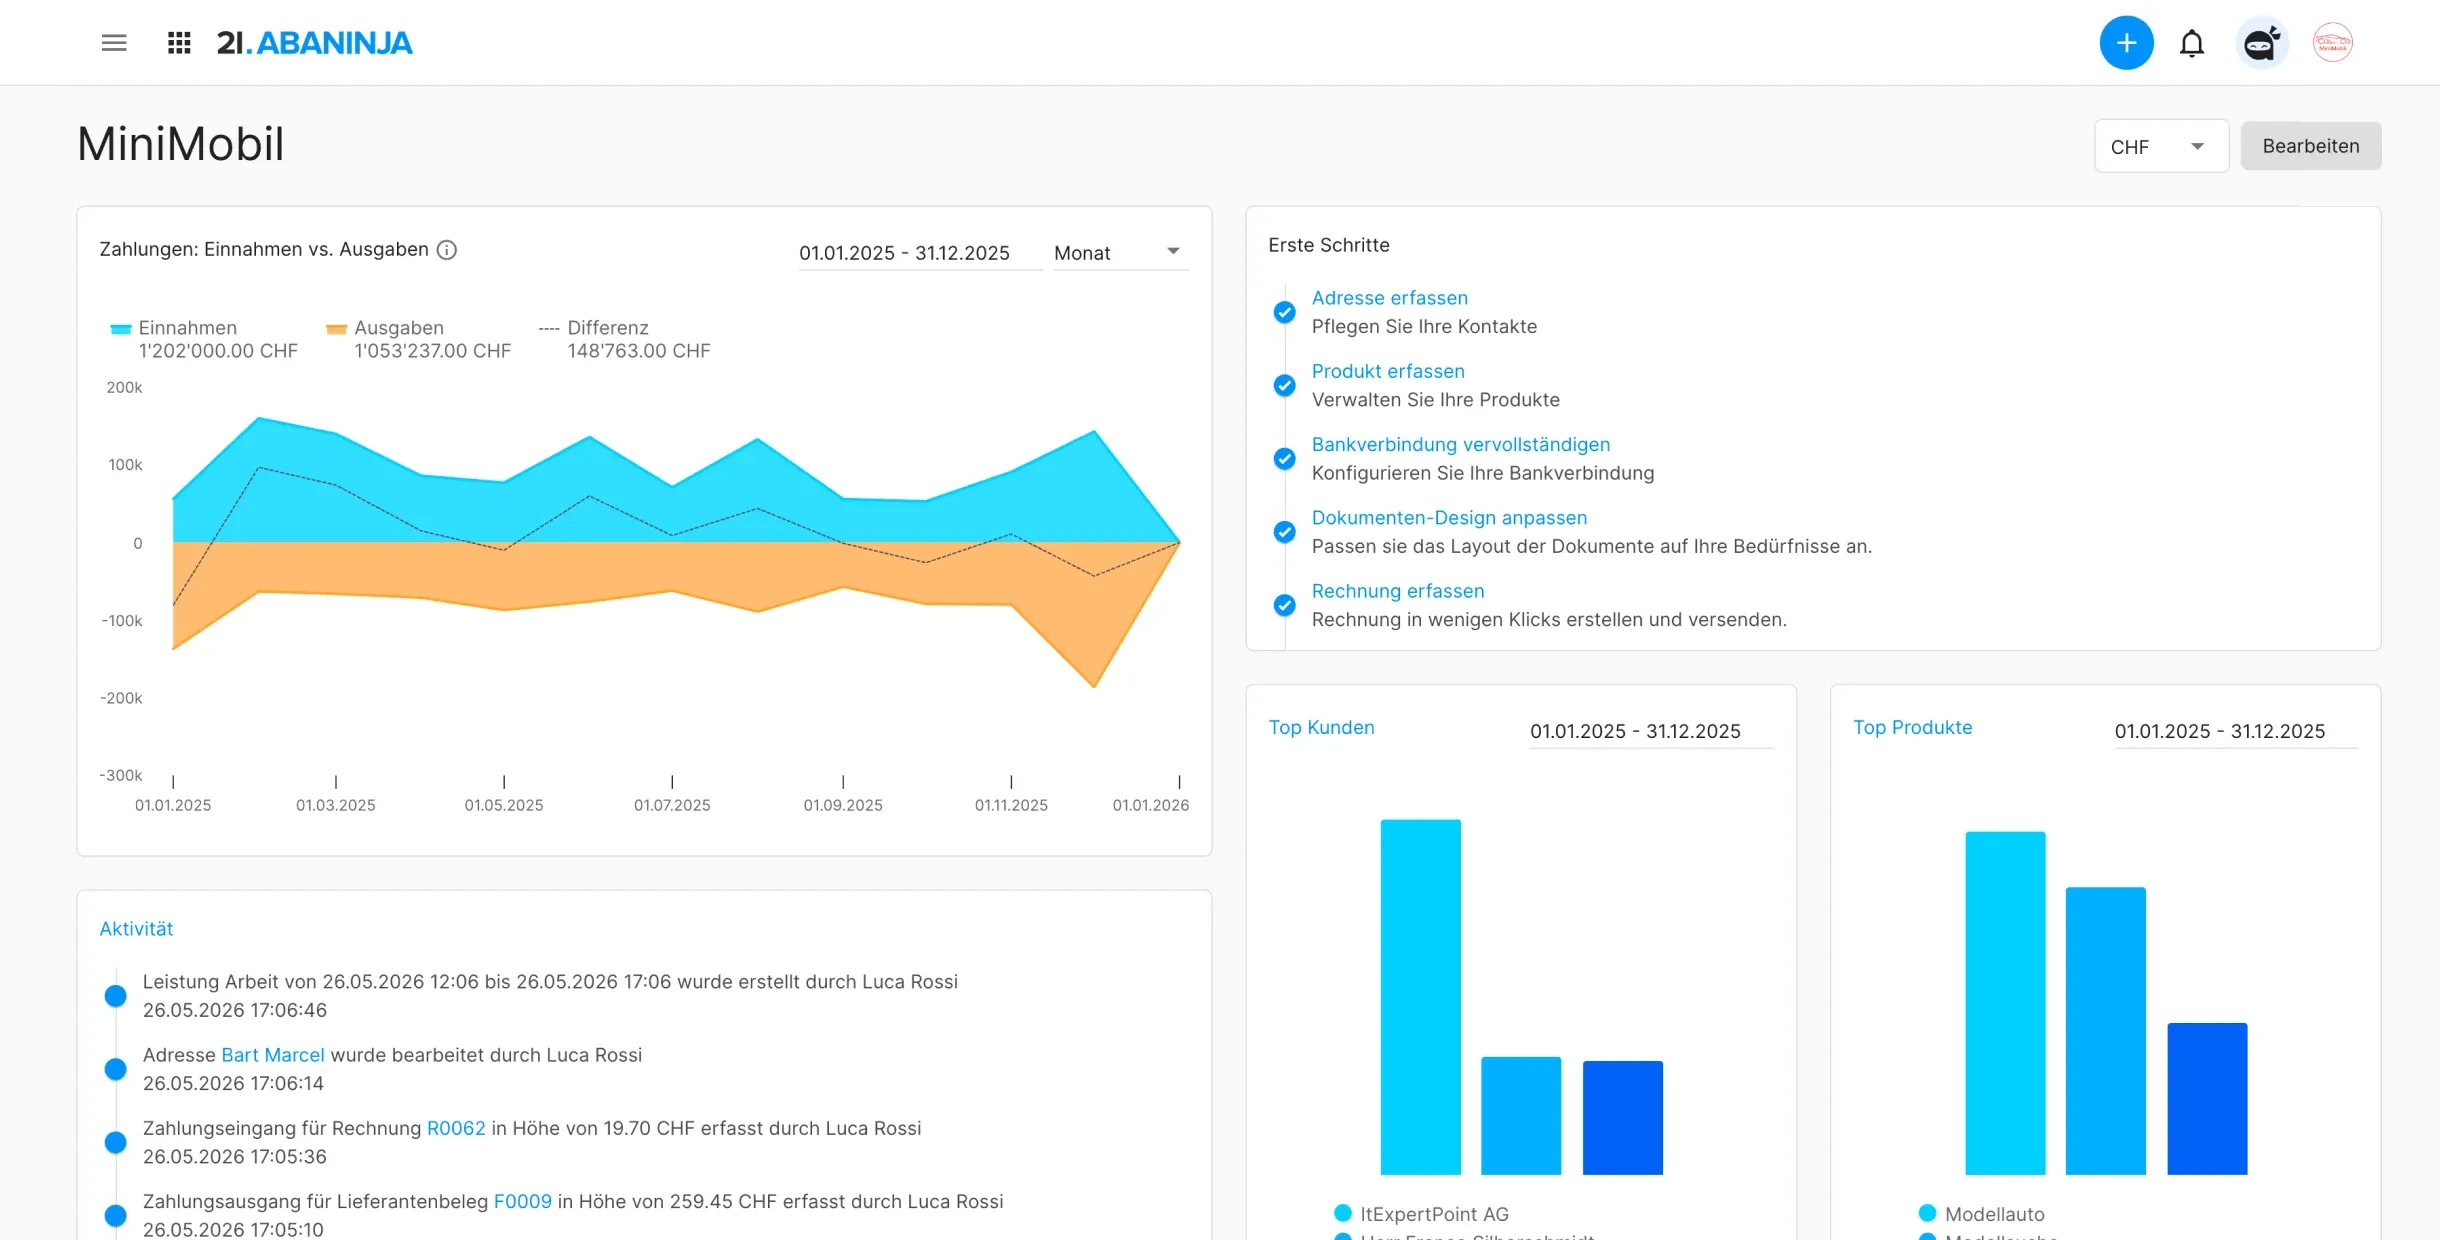Click the dark blue Top Produkte bar
This screenshot has height=1240, width=2440.
coord(2207,1099)
